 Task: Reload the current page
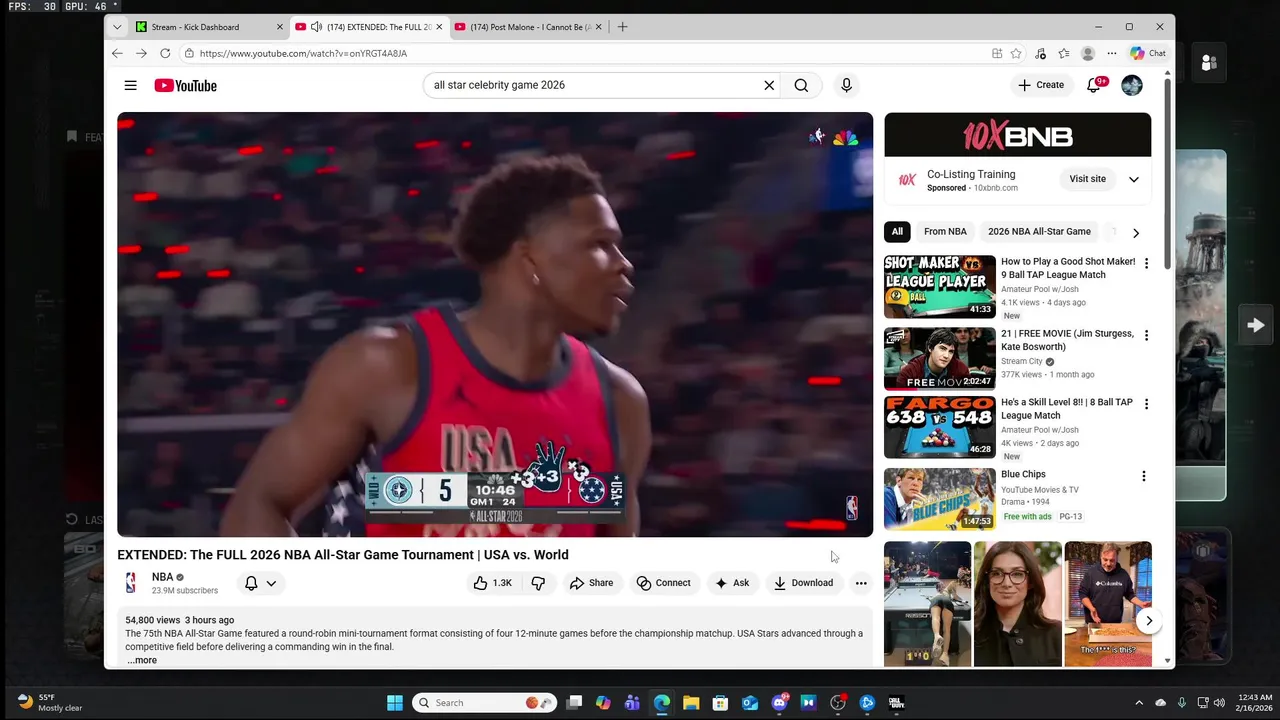[x=165, y=53]
